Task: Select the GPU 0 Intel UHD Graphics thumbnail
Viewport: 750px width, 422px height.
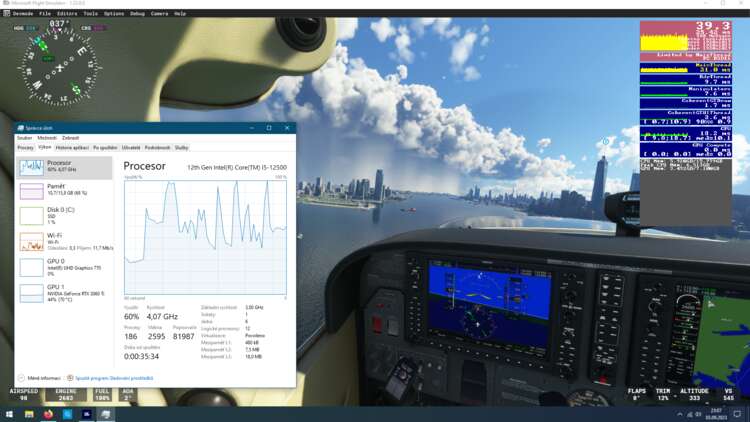Action: 32,267
